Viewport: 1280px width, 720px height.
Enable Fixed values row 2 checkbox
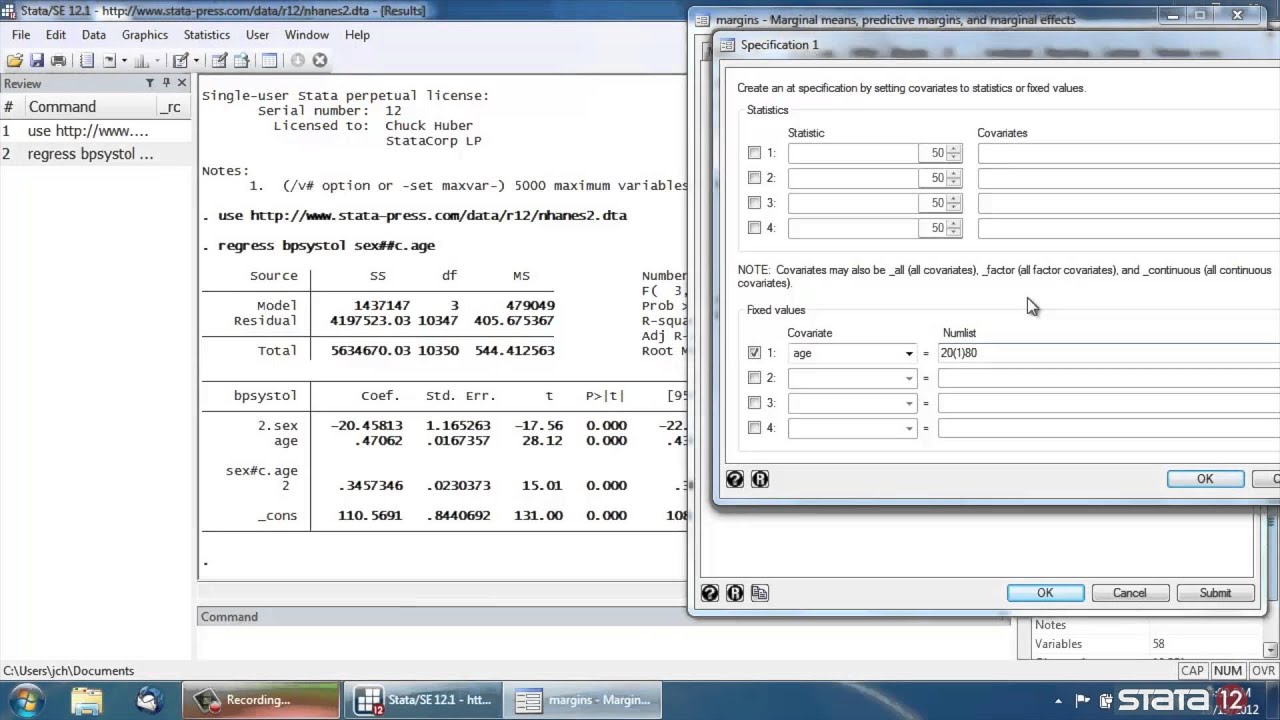click(755, 378)
